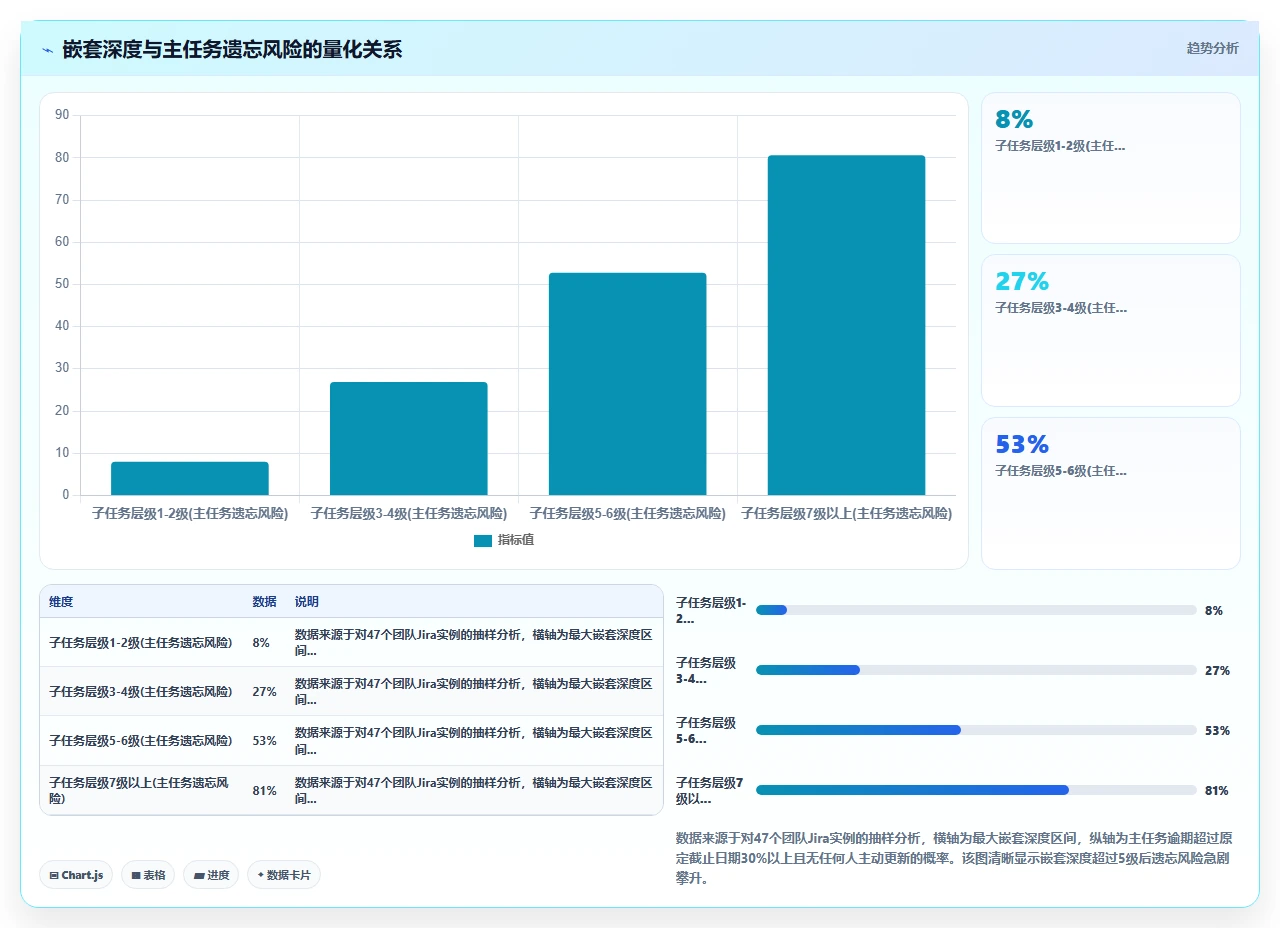
Task: Click the 数据卡片 tag
Action: click(284, 875)
